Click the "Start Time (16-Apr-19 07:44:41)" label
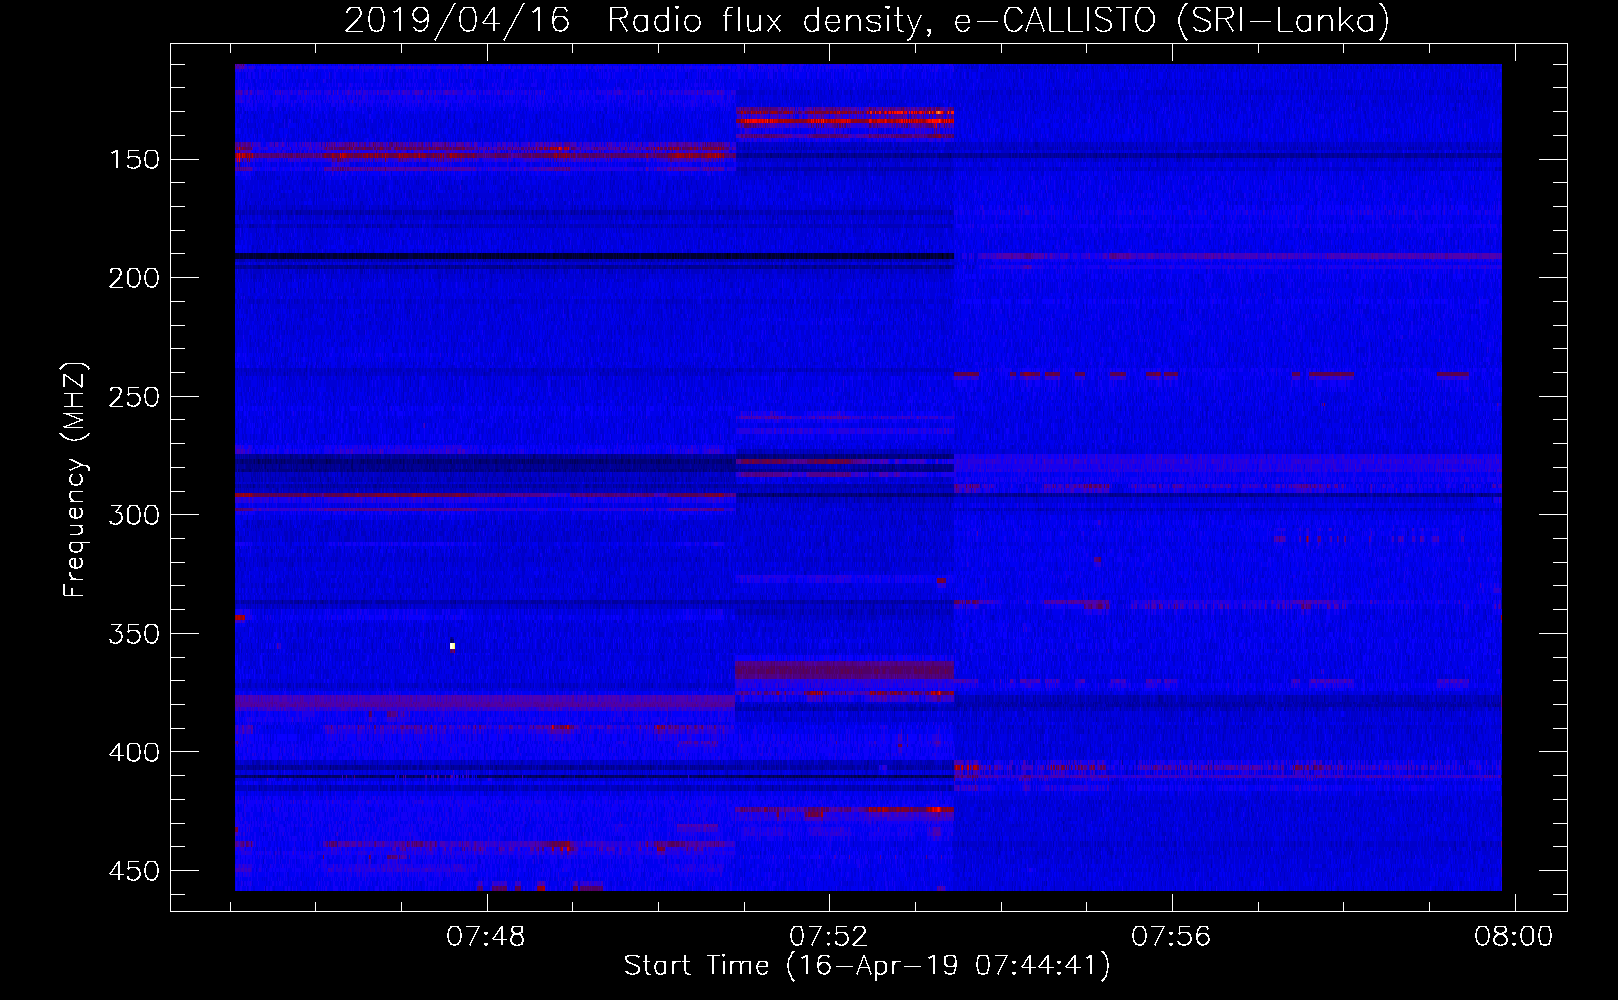 click(867, 966)
